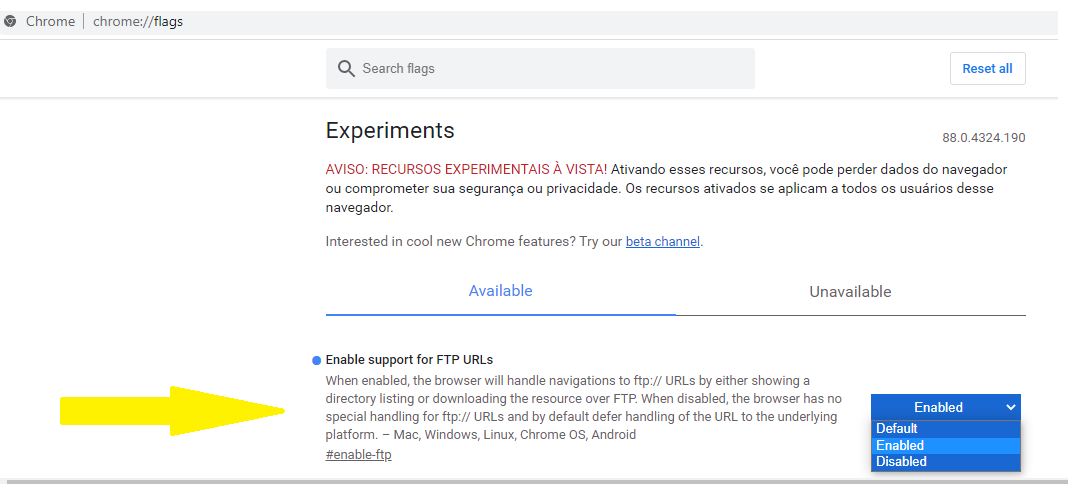Image resolution: width=1068 pixels, height=484 pixels.
Task: Click the magnifier icon in search box
Action: (346, 68)
